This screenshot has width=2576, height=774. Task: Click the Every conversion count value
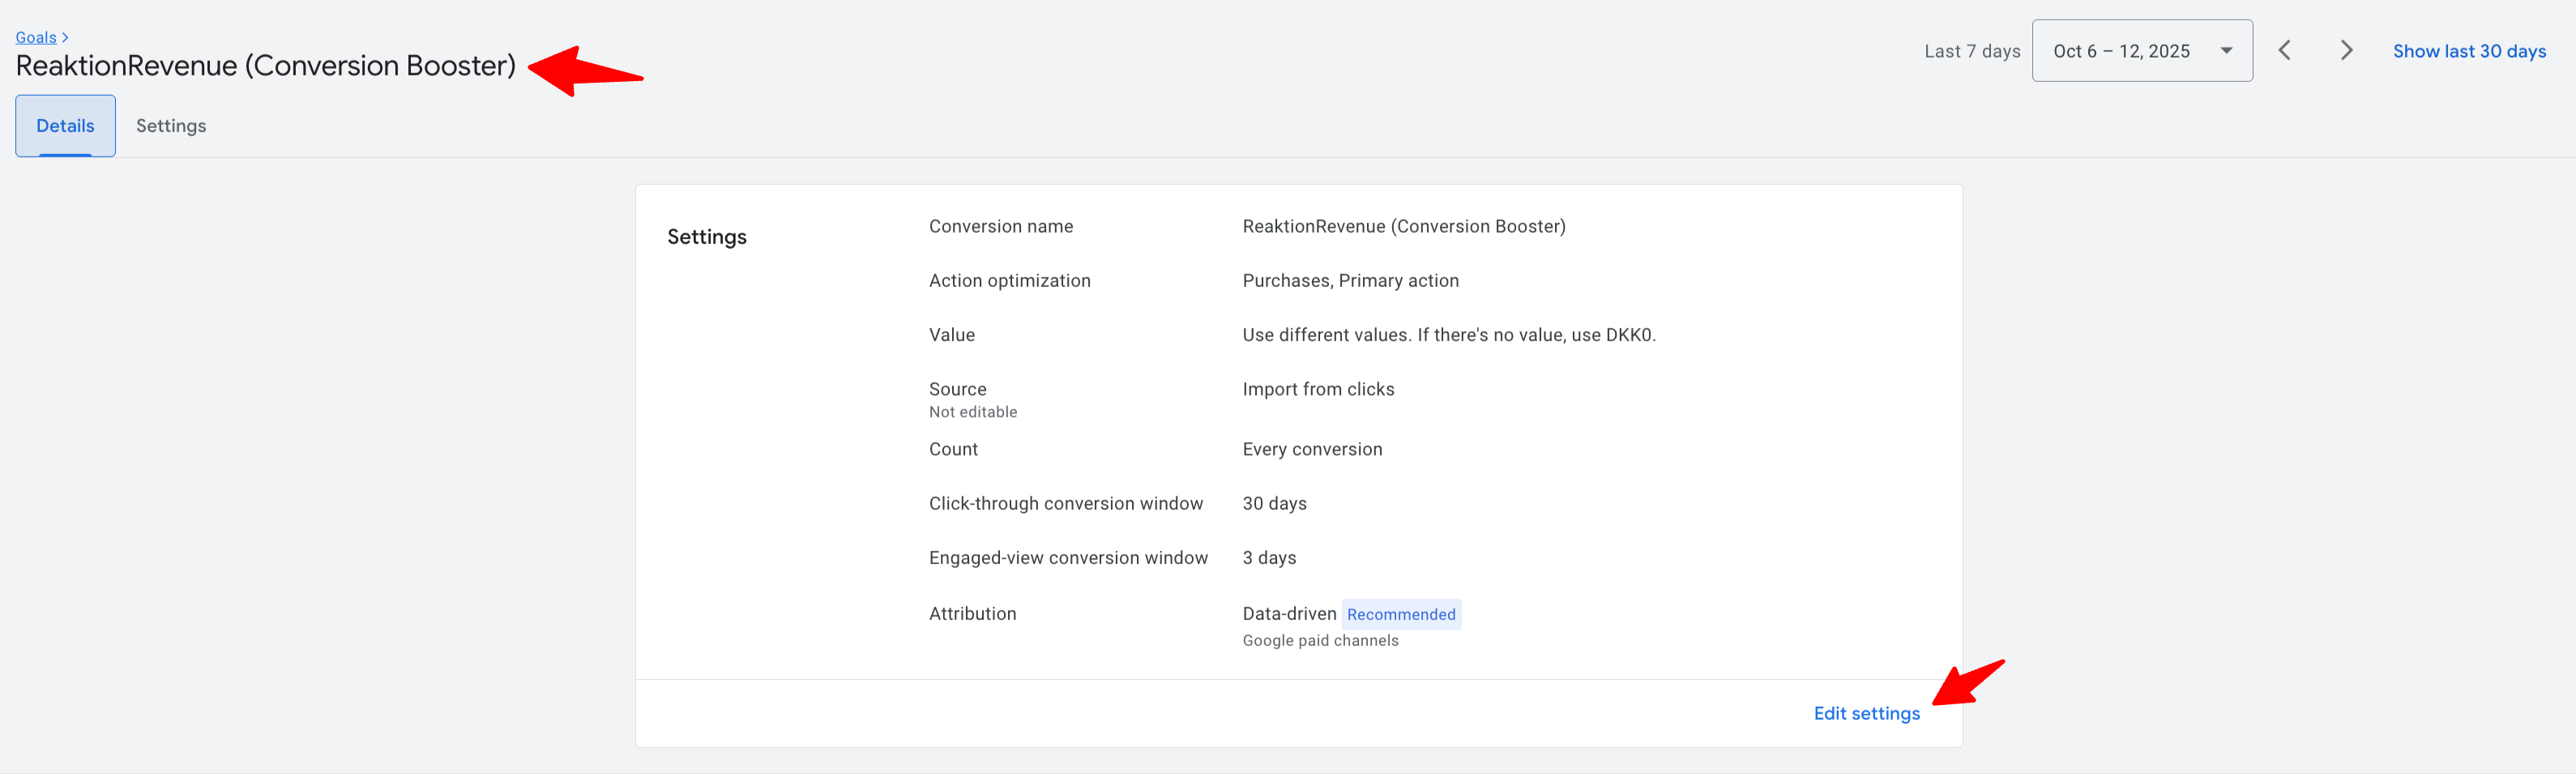pos(1312,449)
